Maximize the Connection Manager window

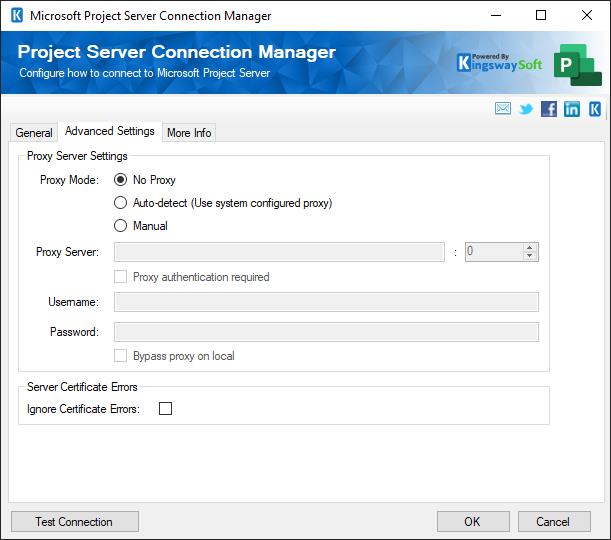tap(541, 16)
